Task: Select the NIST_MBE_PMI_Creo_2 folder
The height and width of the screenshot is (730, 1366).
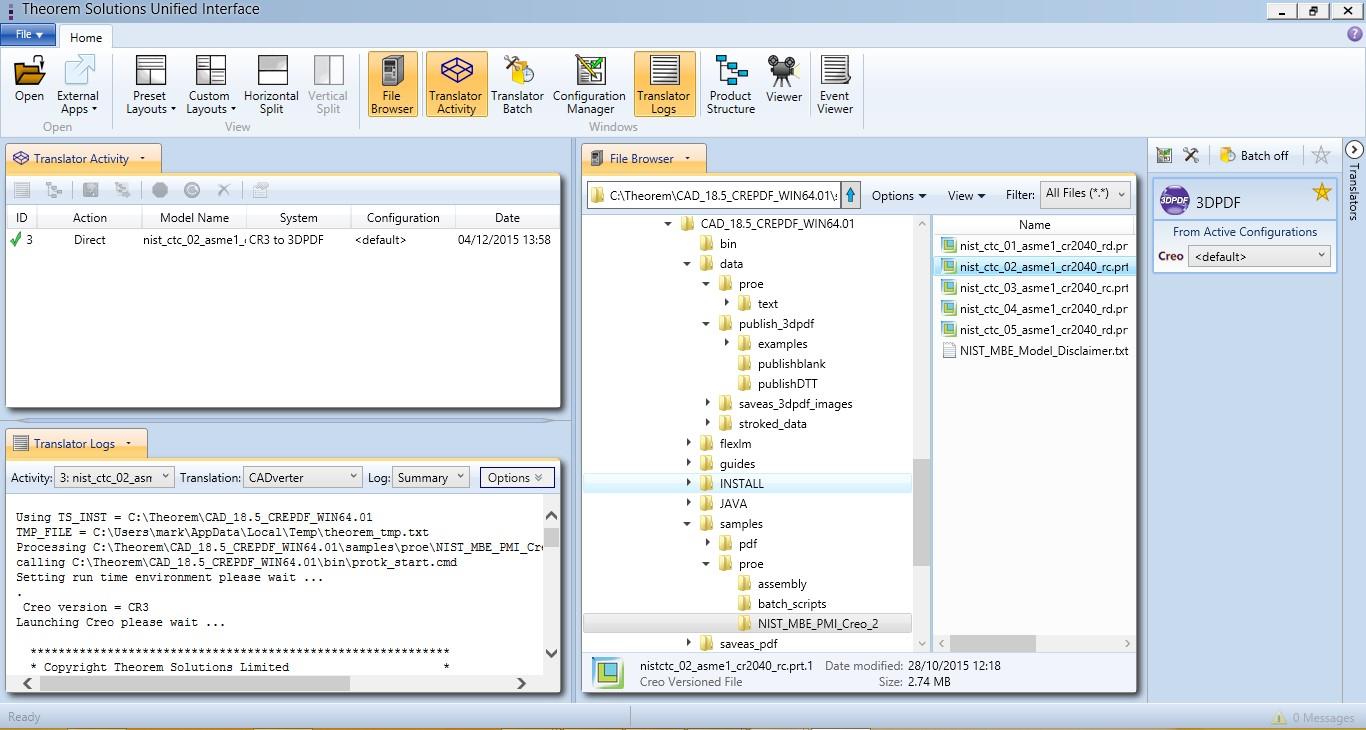Action: (817, 623)
